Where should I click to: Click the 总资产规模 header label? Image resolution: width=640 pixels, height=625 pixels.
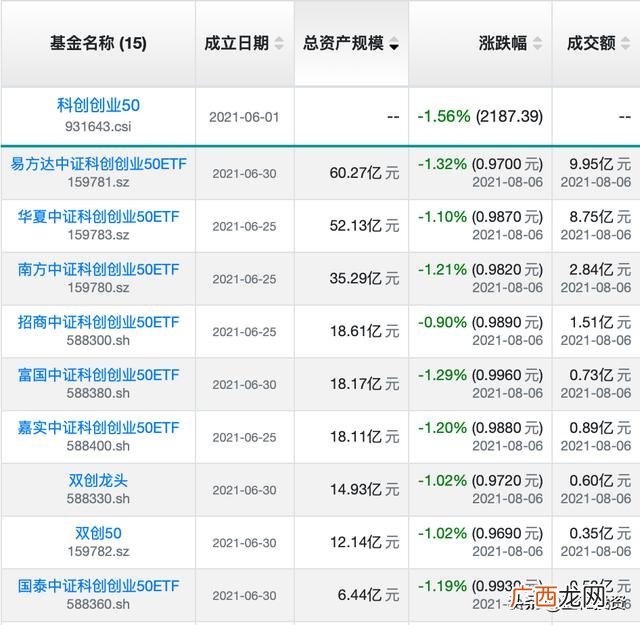344,43
